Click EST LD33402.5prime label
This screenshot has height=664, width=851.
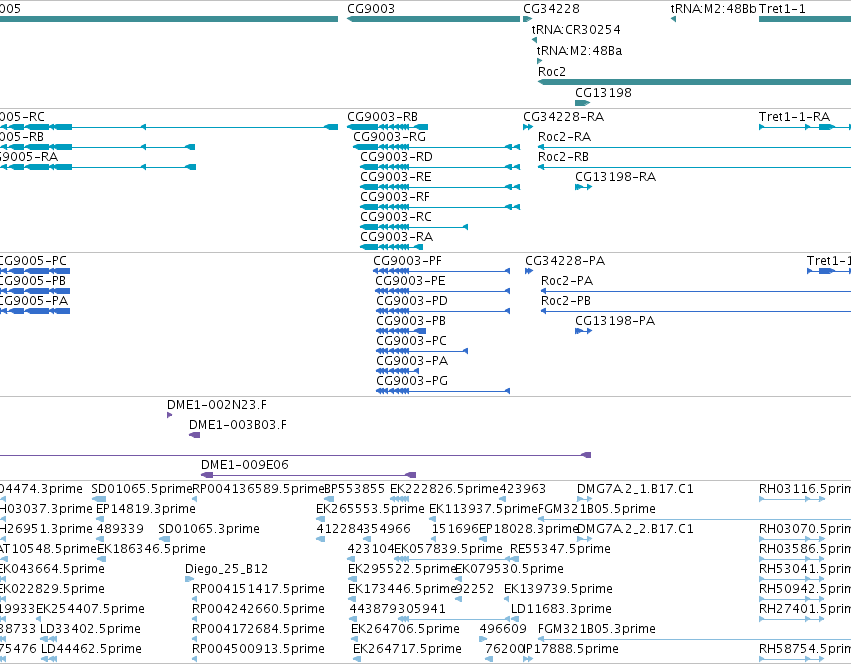pyautogui.click(x=91, y=630)
